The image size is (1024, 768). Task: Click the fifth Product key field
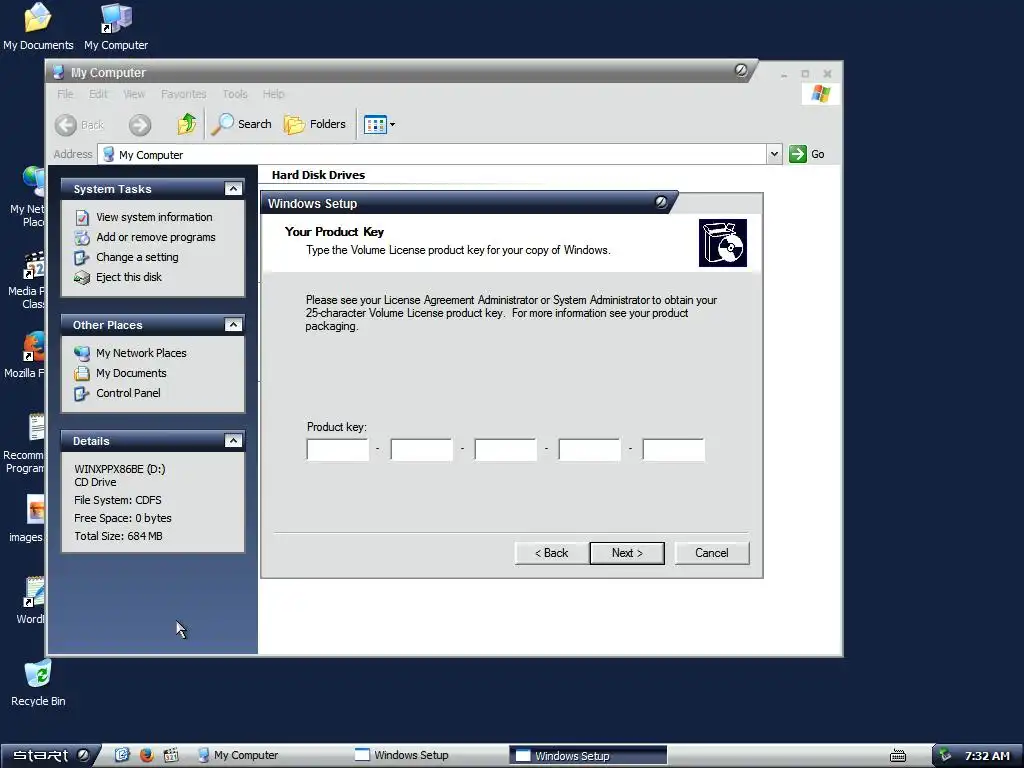[x=673, y=449]
